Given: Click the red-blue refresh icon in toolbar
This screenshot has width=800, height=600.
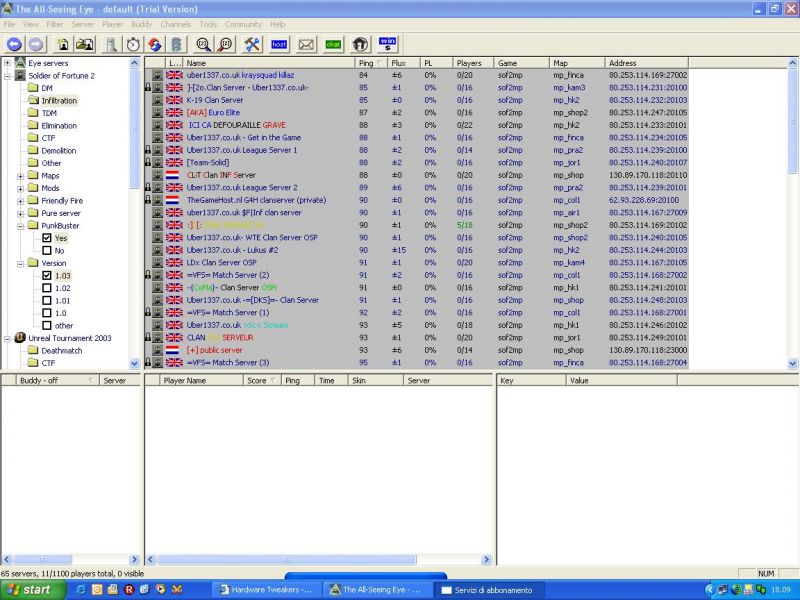Looking at the screenshot, I should pos(155,44).
